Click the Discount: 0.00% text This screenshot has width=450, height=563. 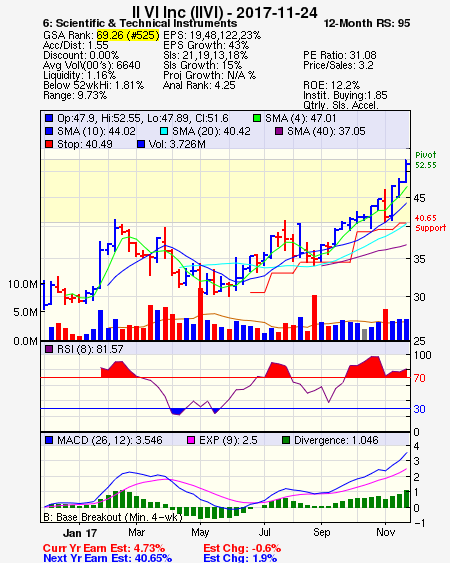point(81,55)
